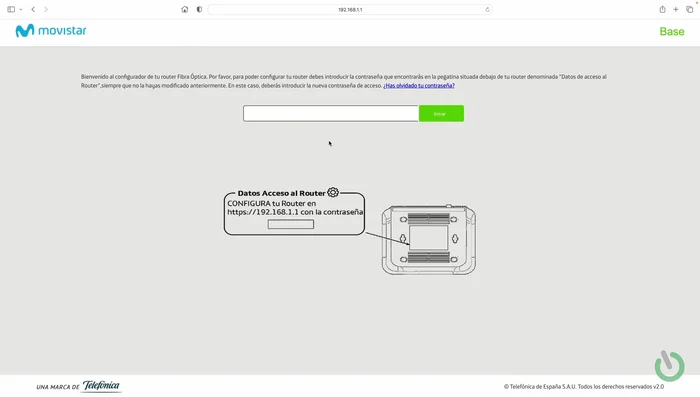Click the privacy shield icon
700x397 pixels.
(x=200, y=9)
